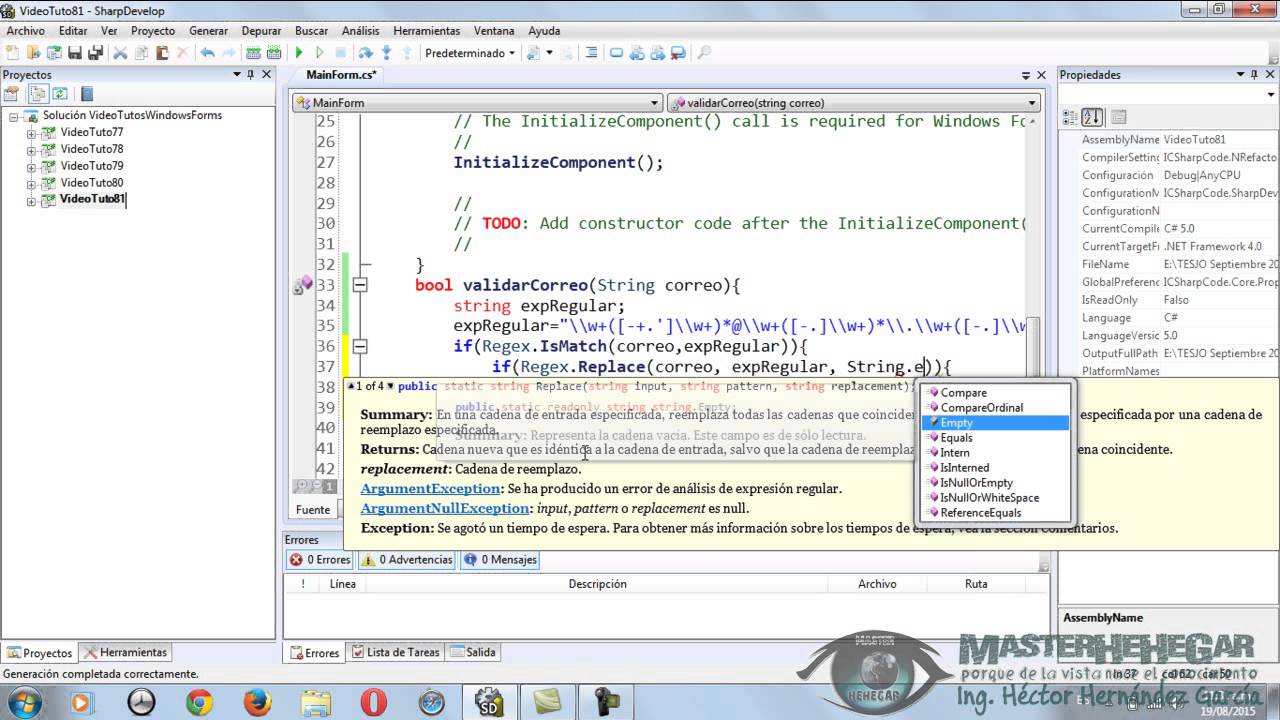Viewport: 1280px width, 720px height.
Task: Open the Archivo menu
Action: (x=26, y=31)
